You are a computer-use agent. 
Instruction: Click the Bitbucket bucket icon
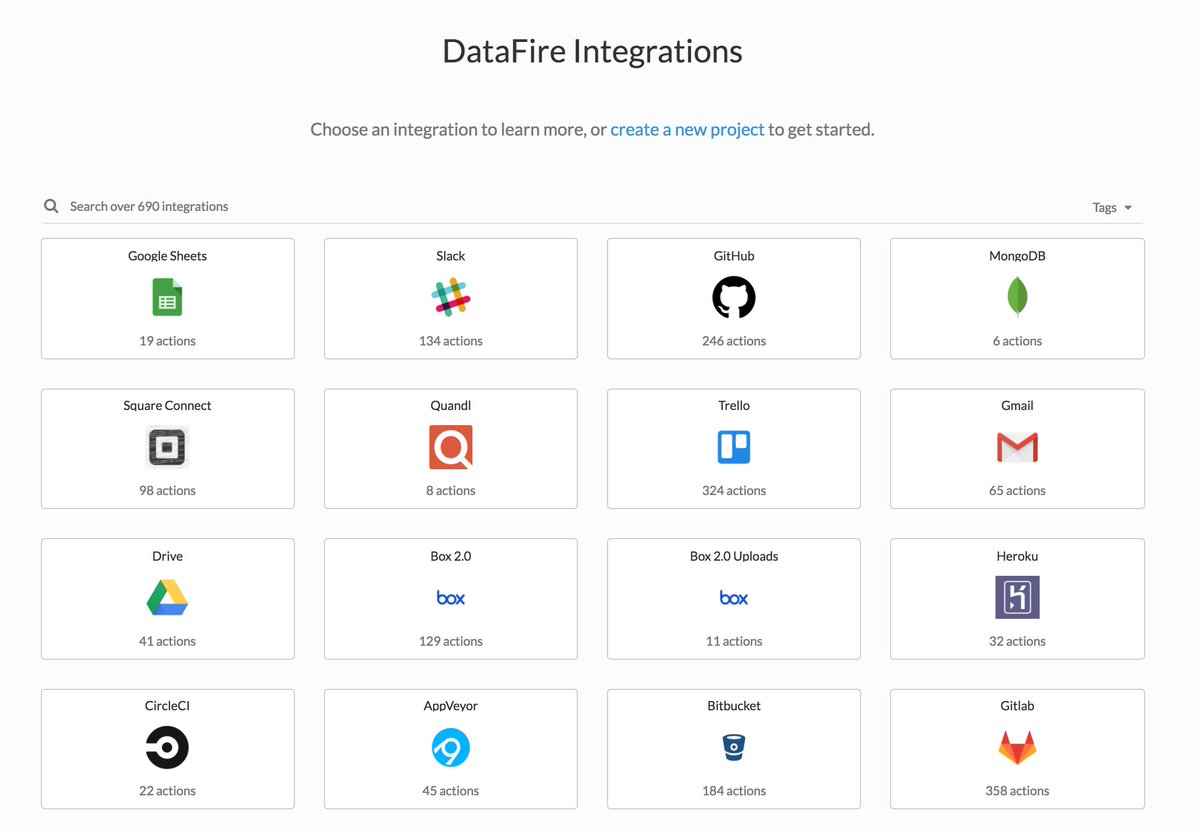point(734,747)
